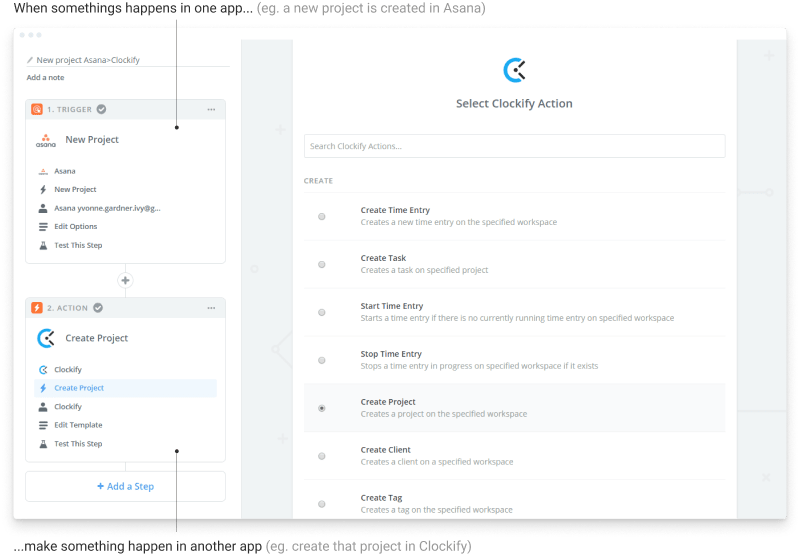Click the Add a Step button
Viewport: 800px width, 555px height.
coord(126,487)
